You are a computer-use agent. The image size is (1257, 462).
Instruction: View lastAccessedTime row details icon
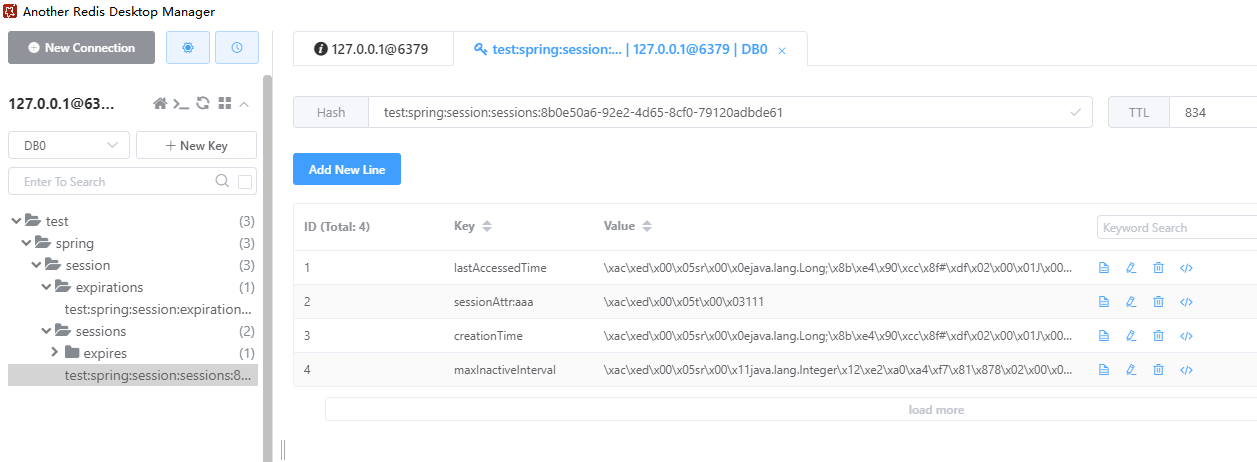[x=1104, y=268]
